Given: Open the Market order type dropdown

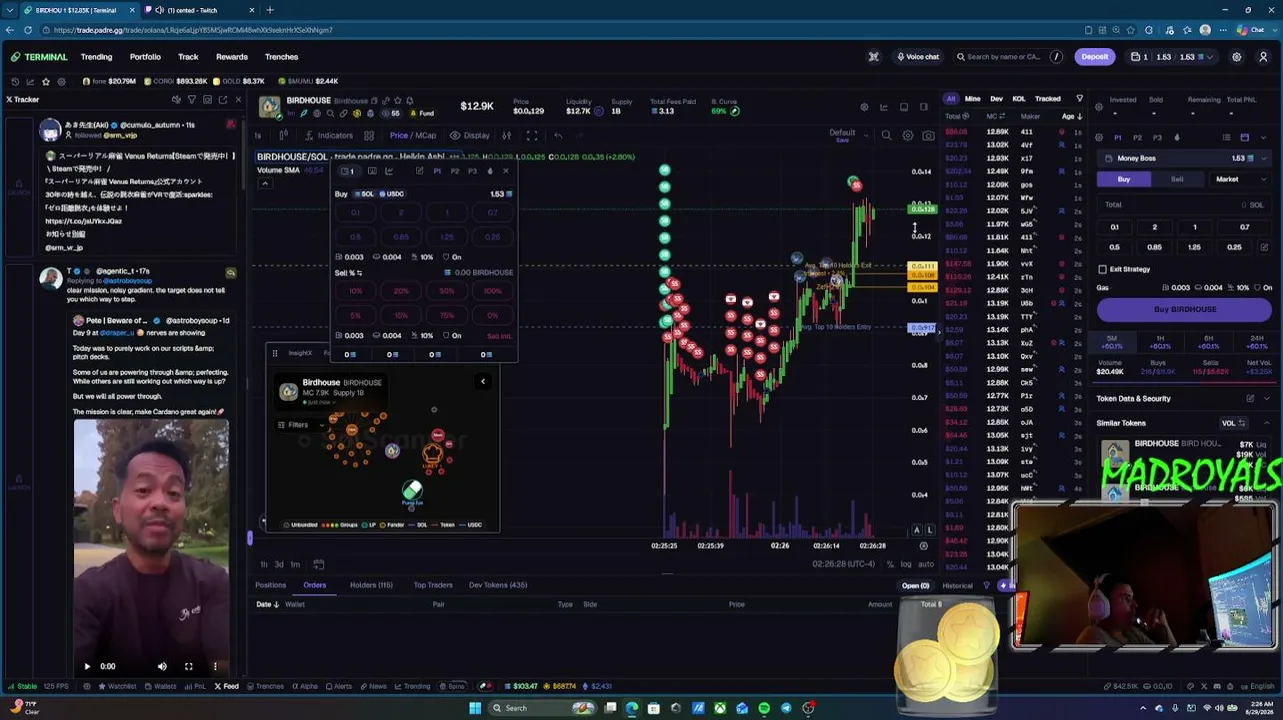Looking at the screenshot, I should pos(1239,179).
